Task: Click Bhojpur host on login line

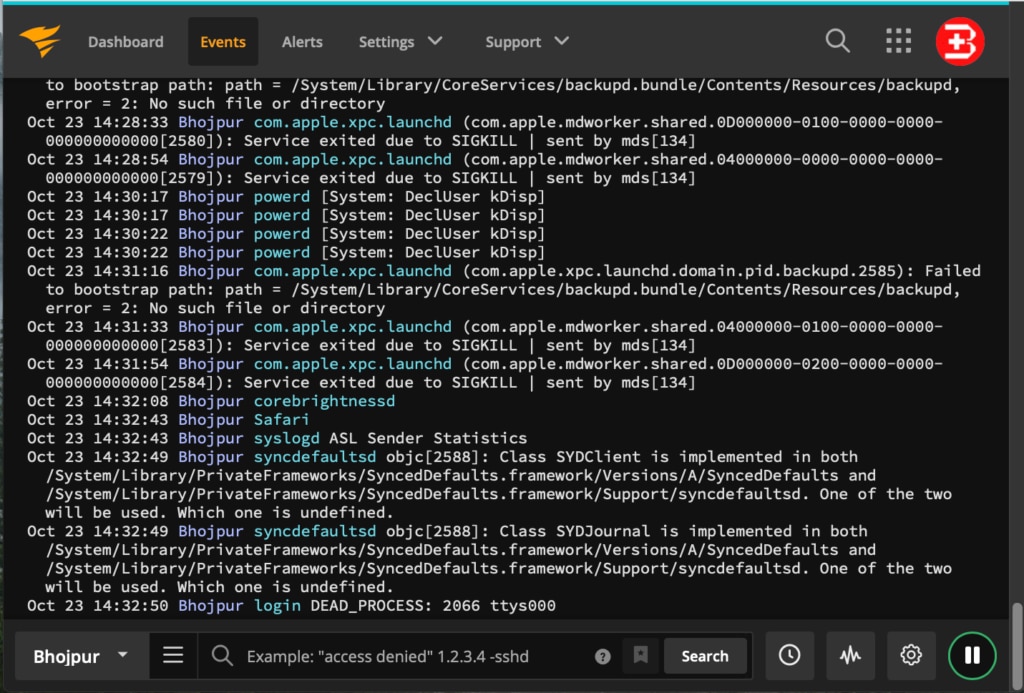Action: (211, 605)
